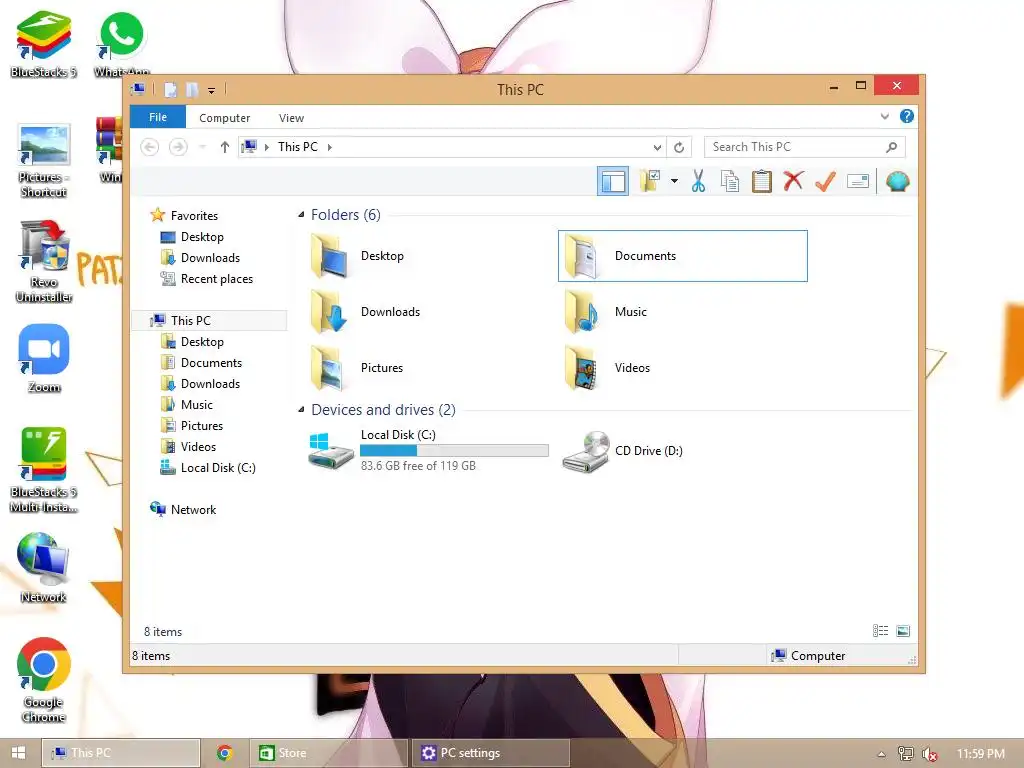Expand the ribbon with the chevron

884,116
